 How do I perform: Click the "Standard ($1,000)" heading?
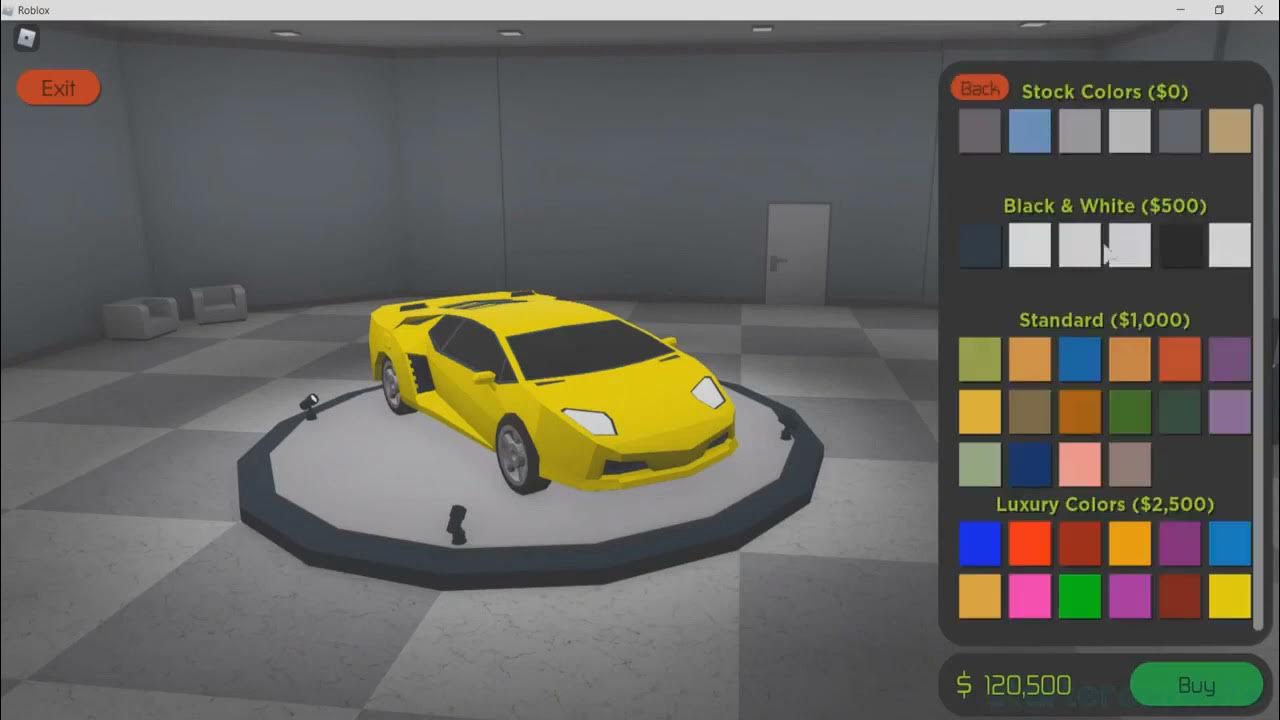tap(1104, 320)
